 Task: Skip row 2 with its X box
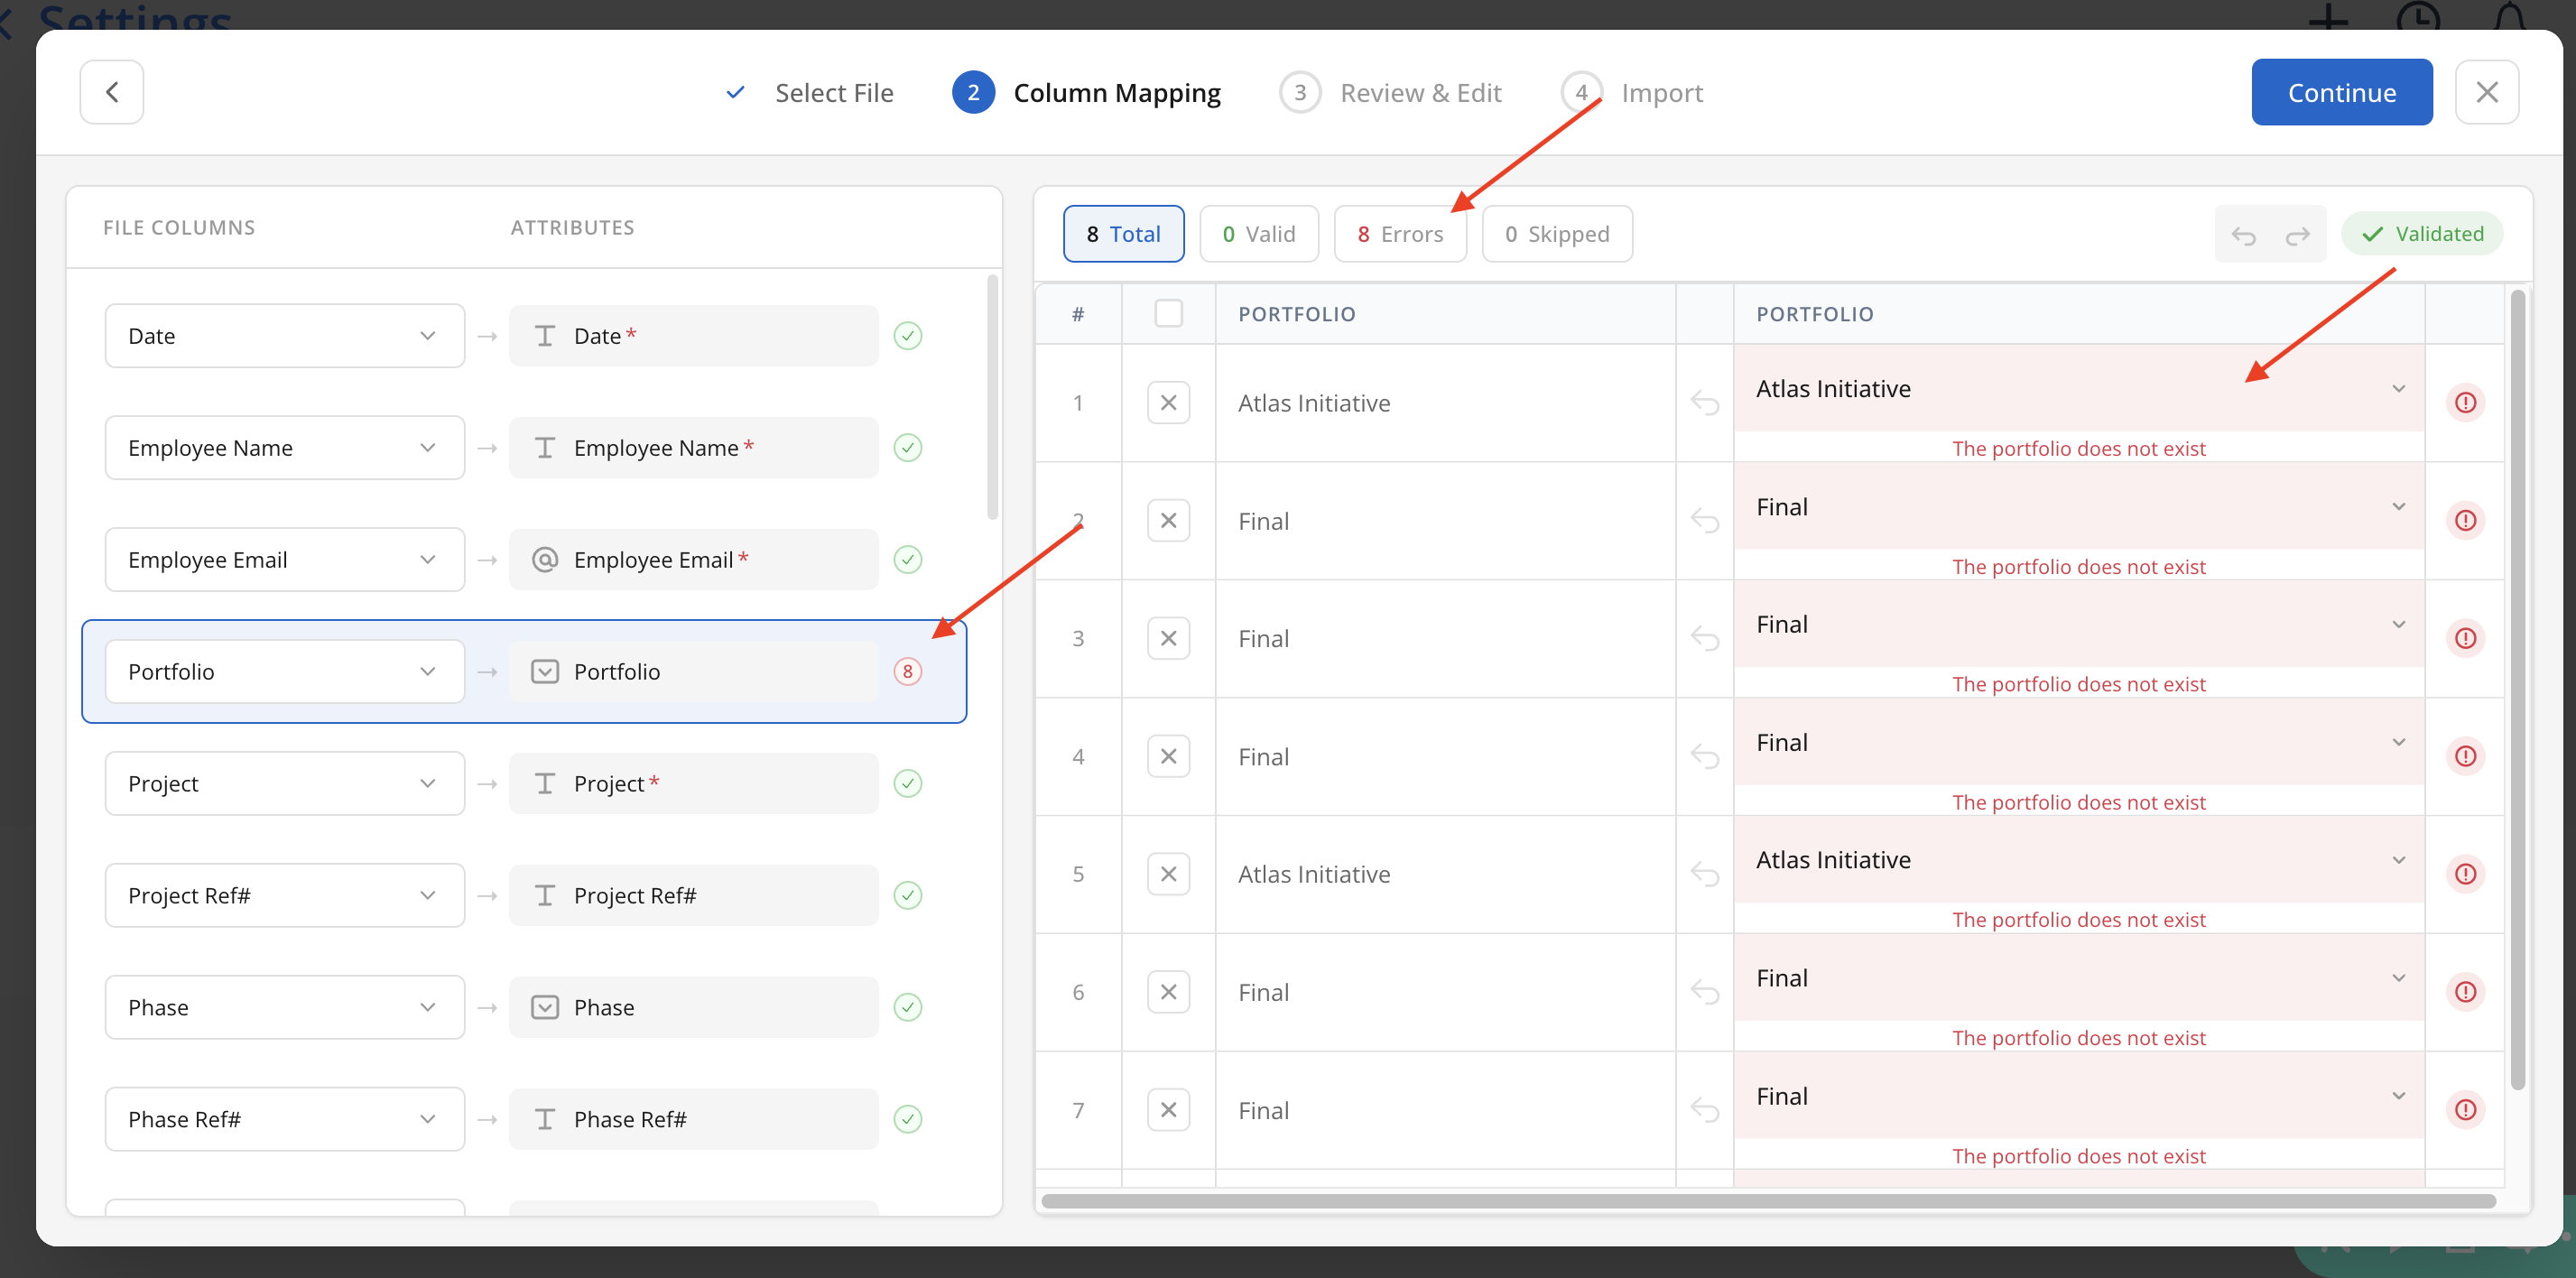tap(1168, 521)
